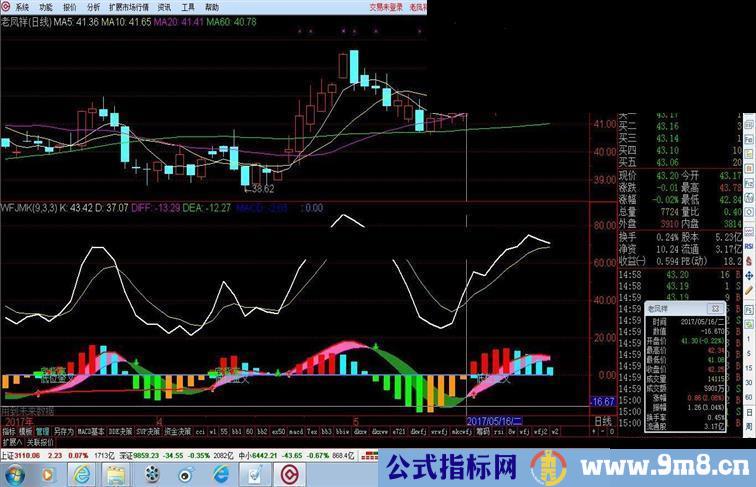Click the app logo icon in title bar
Image resolution: width=756 pixels, height=487 pixels.
(6, 6)
